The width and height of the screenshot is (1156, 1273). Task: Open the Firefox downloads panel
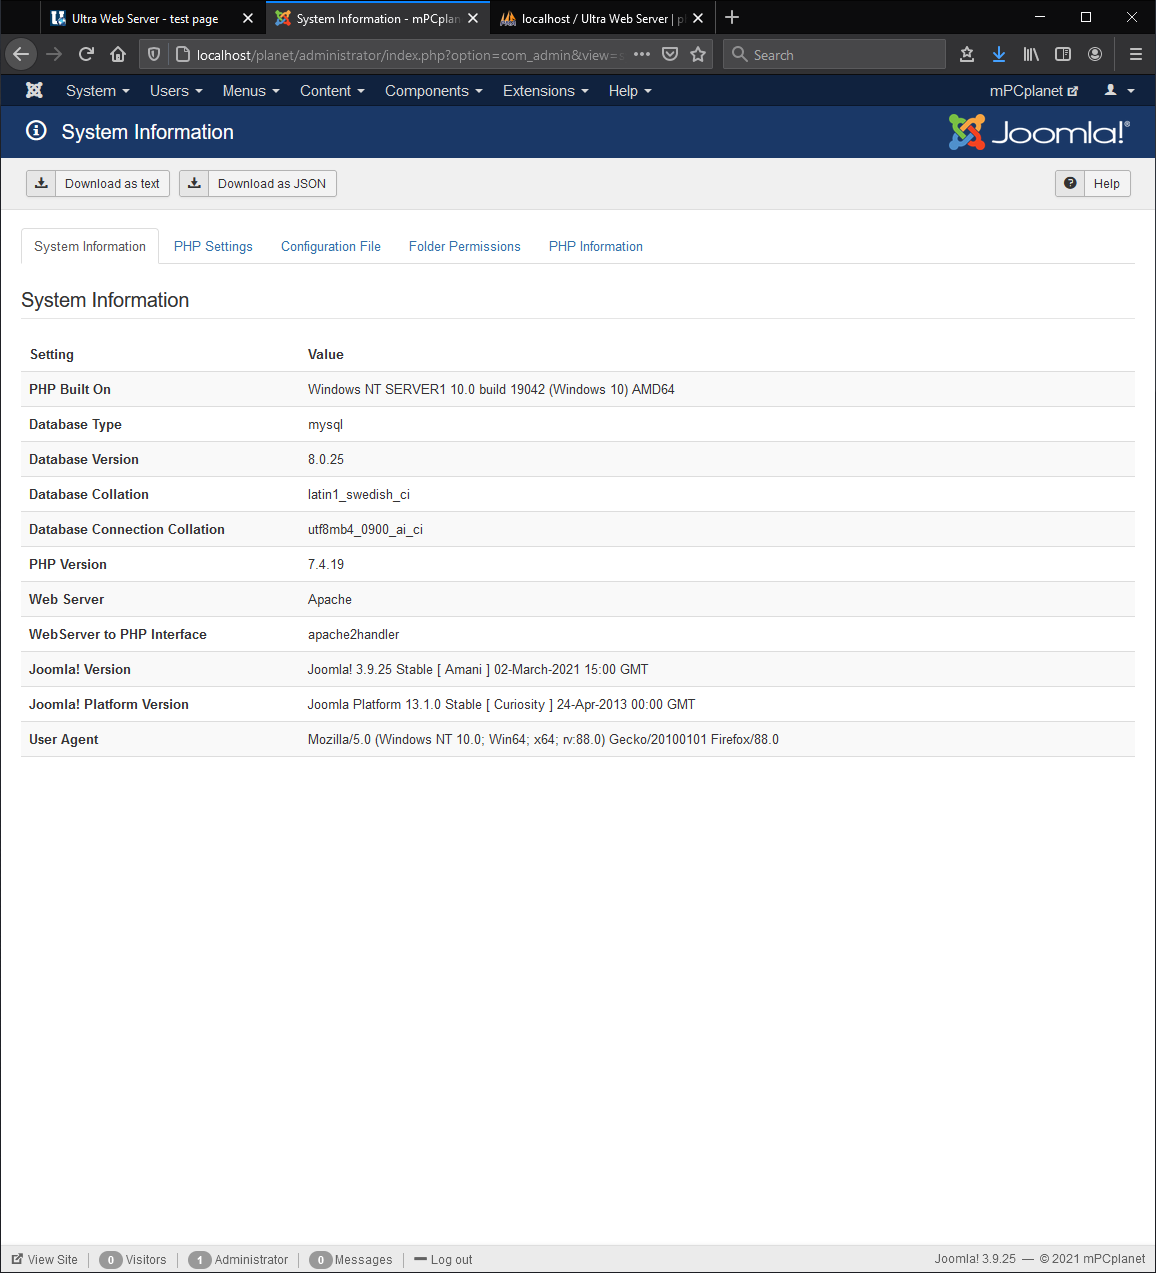click(999, 54)
